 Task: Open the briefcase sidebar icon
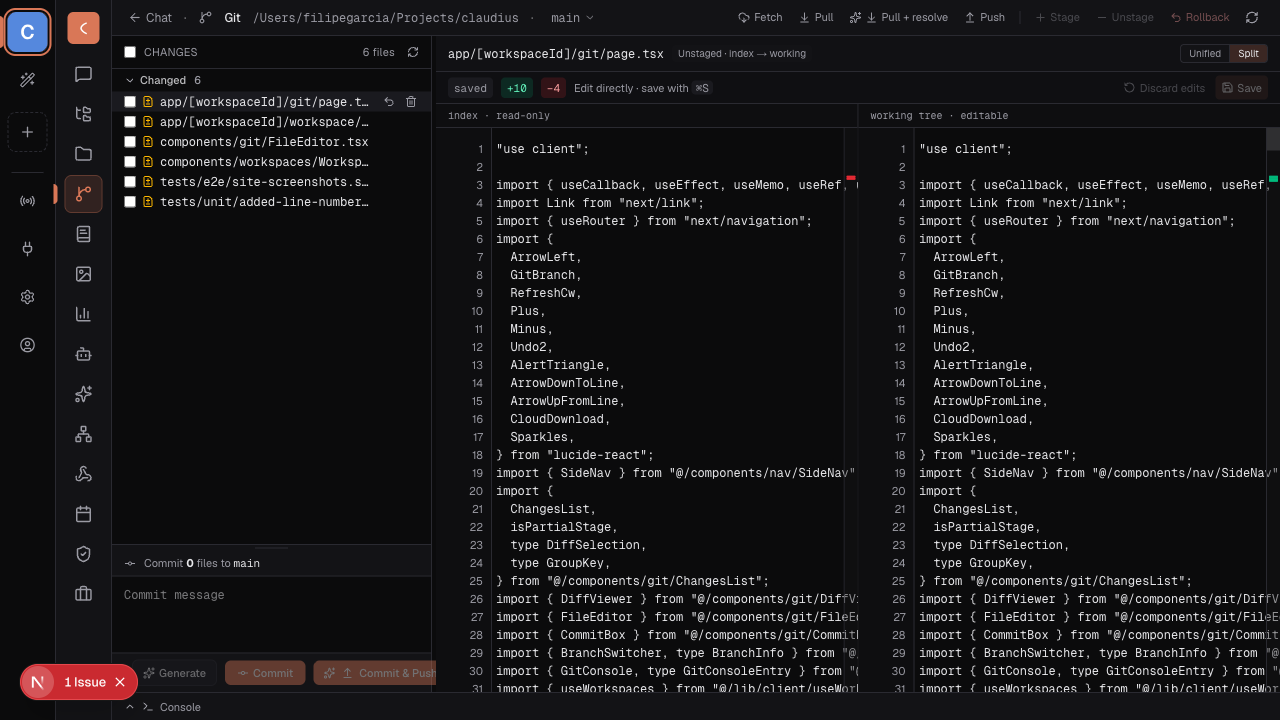coord(83,594)
